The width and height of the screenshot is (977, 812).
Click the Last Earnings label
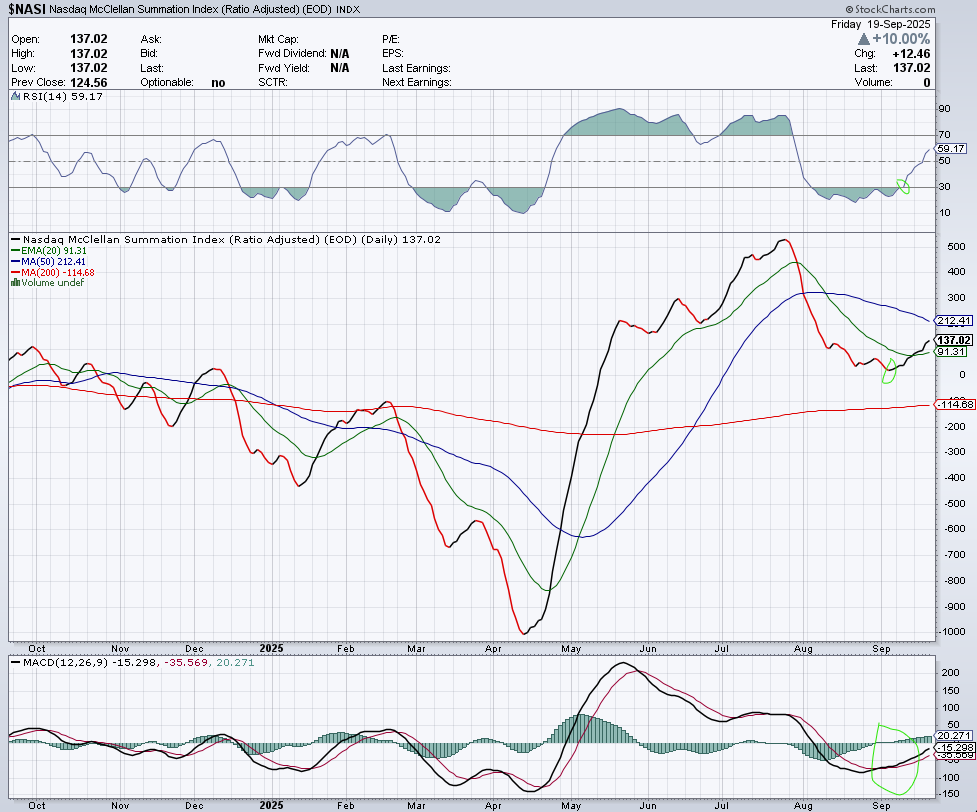416,68
